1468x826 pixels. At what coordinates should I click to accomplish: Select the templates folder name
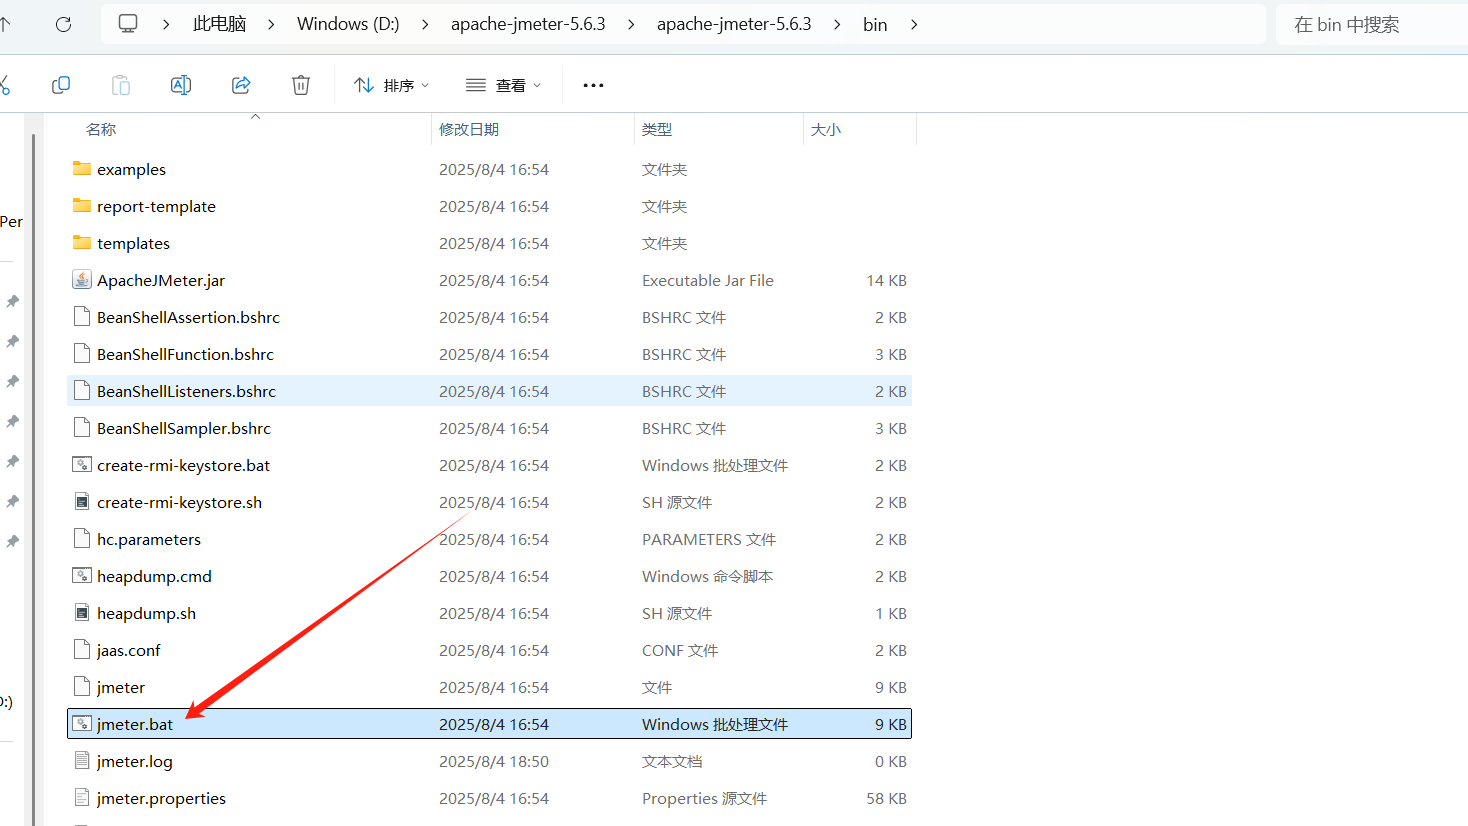pyautogui.click(x=133, y=243)
